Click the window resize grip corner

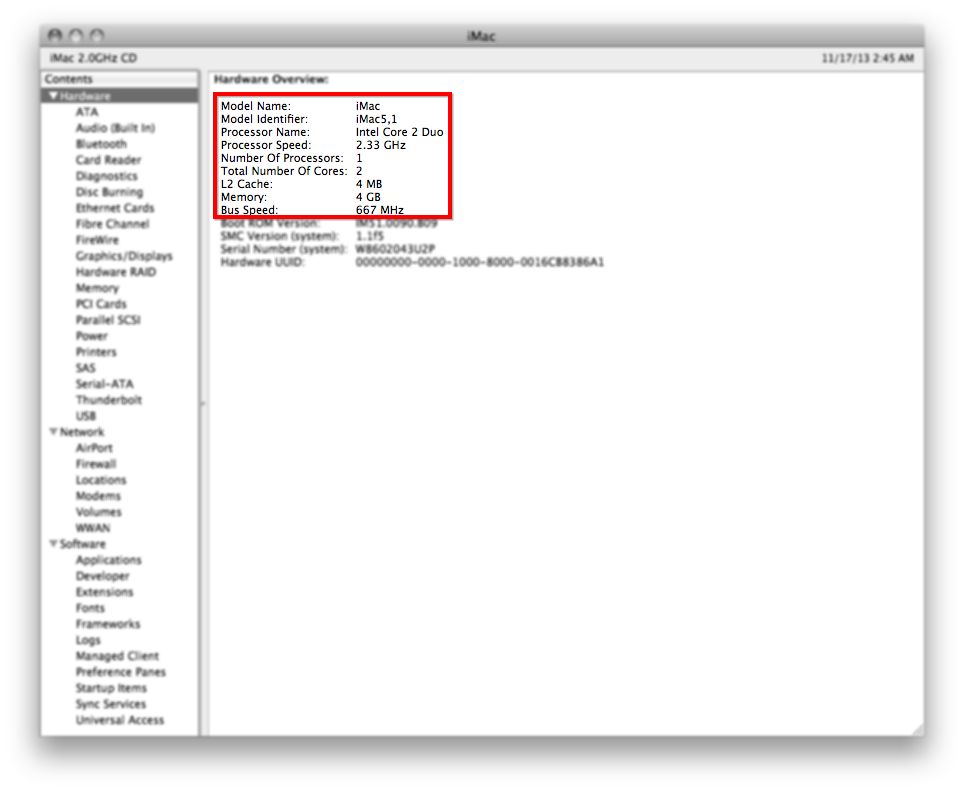pyautogui.click(x=917, y=730)
